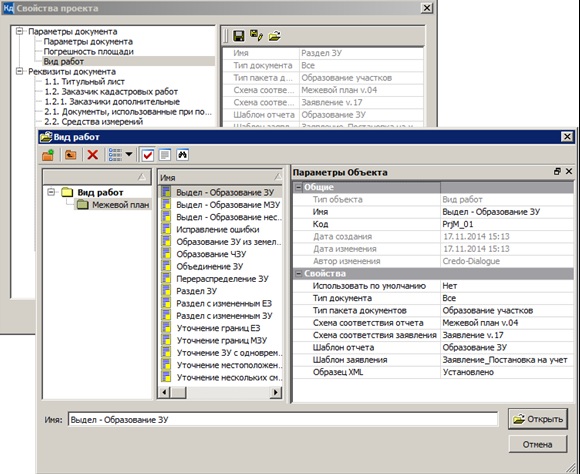The width and height of the screenshot is (580, 474).
Task: Click the list view mode icon
Action: point(115,155)
